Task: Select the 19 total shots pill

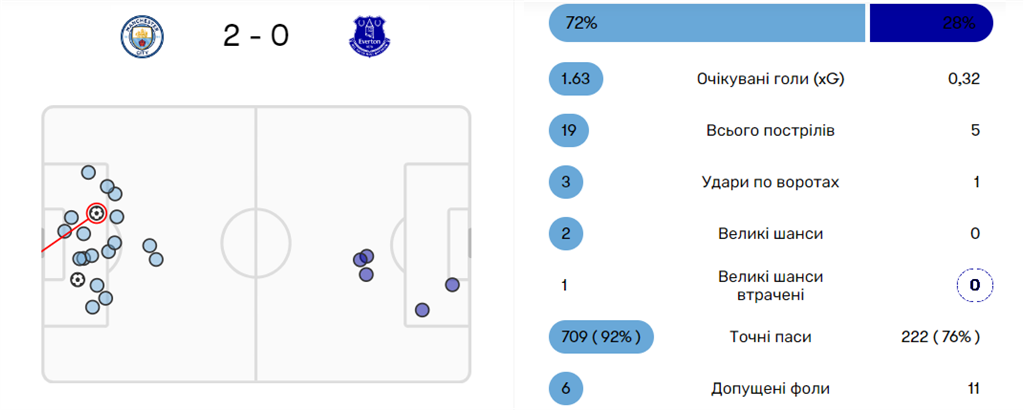Action: click(570, 131)
